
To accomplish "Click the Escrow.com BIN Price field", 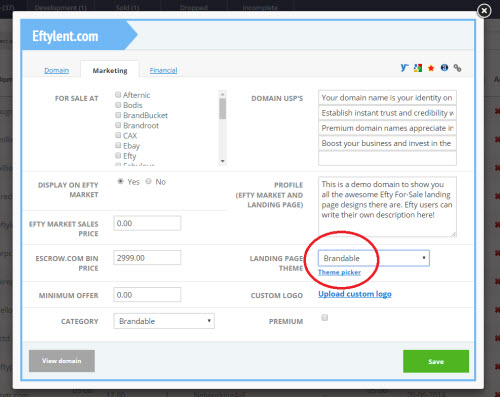I will tap(147, 258).
